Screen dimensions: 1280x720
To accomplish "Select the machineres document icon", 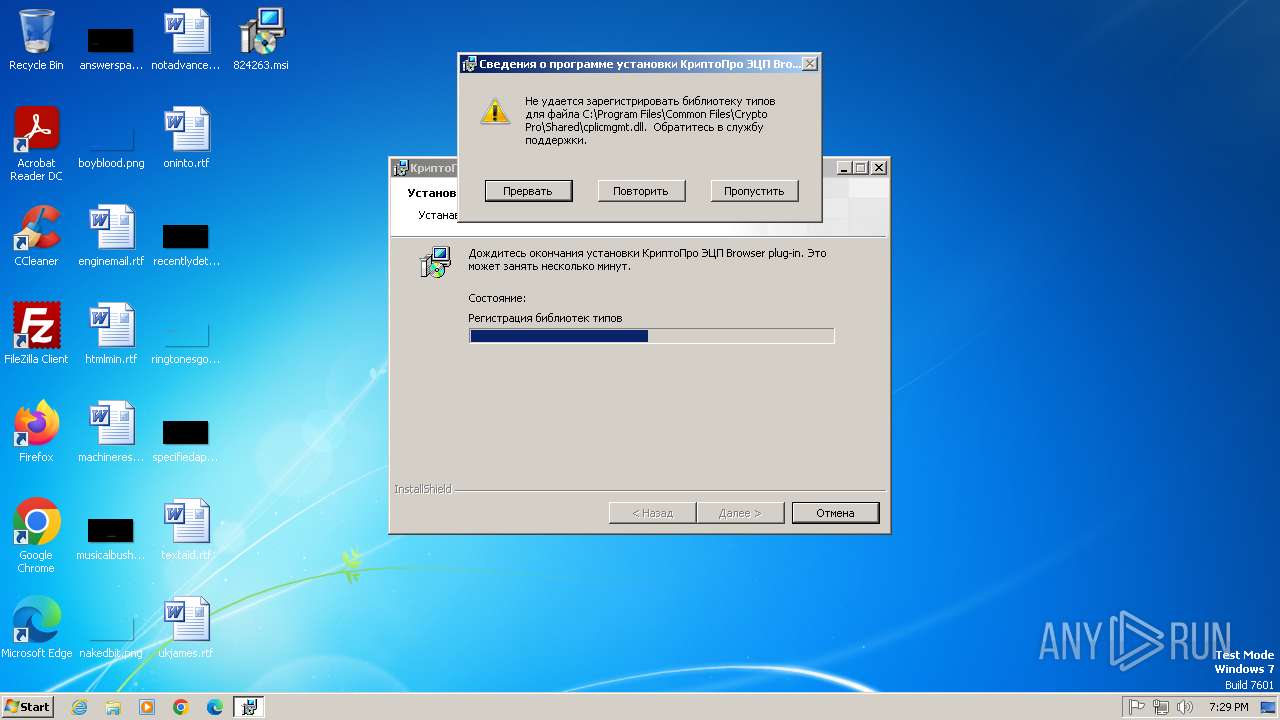I will click(111, 432).
